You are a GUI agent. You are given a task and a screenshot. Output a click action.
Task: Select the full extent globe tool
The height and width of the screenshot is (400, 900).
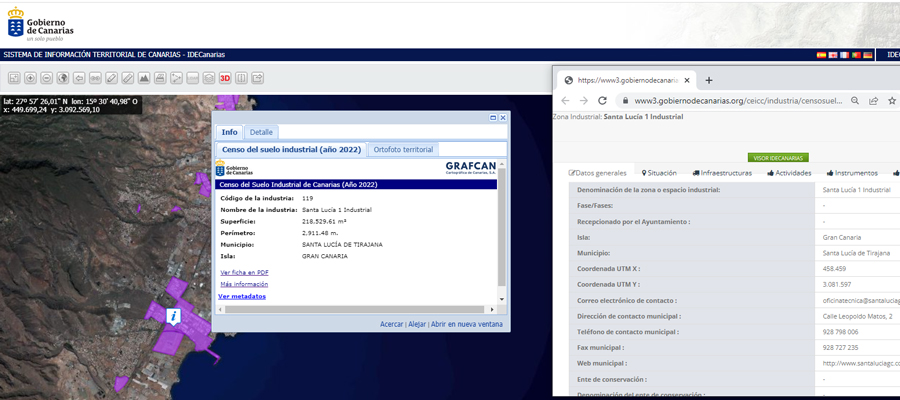[x=63, y=78]
